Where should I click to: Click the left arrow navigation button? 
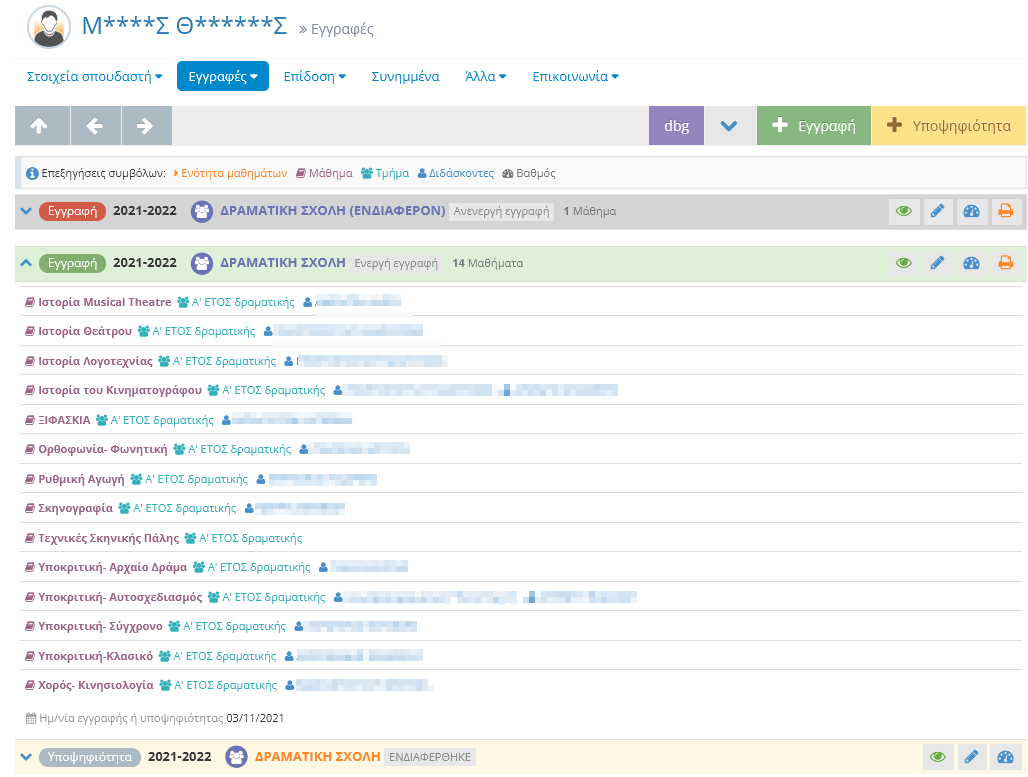click(x=95, y=126)
